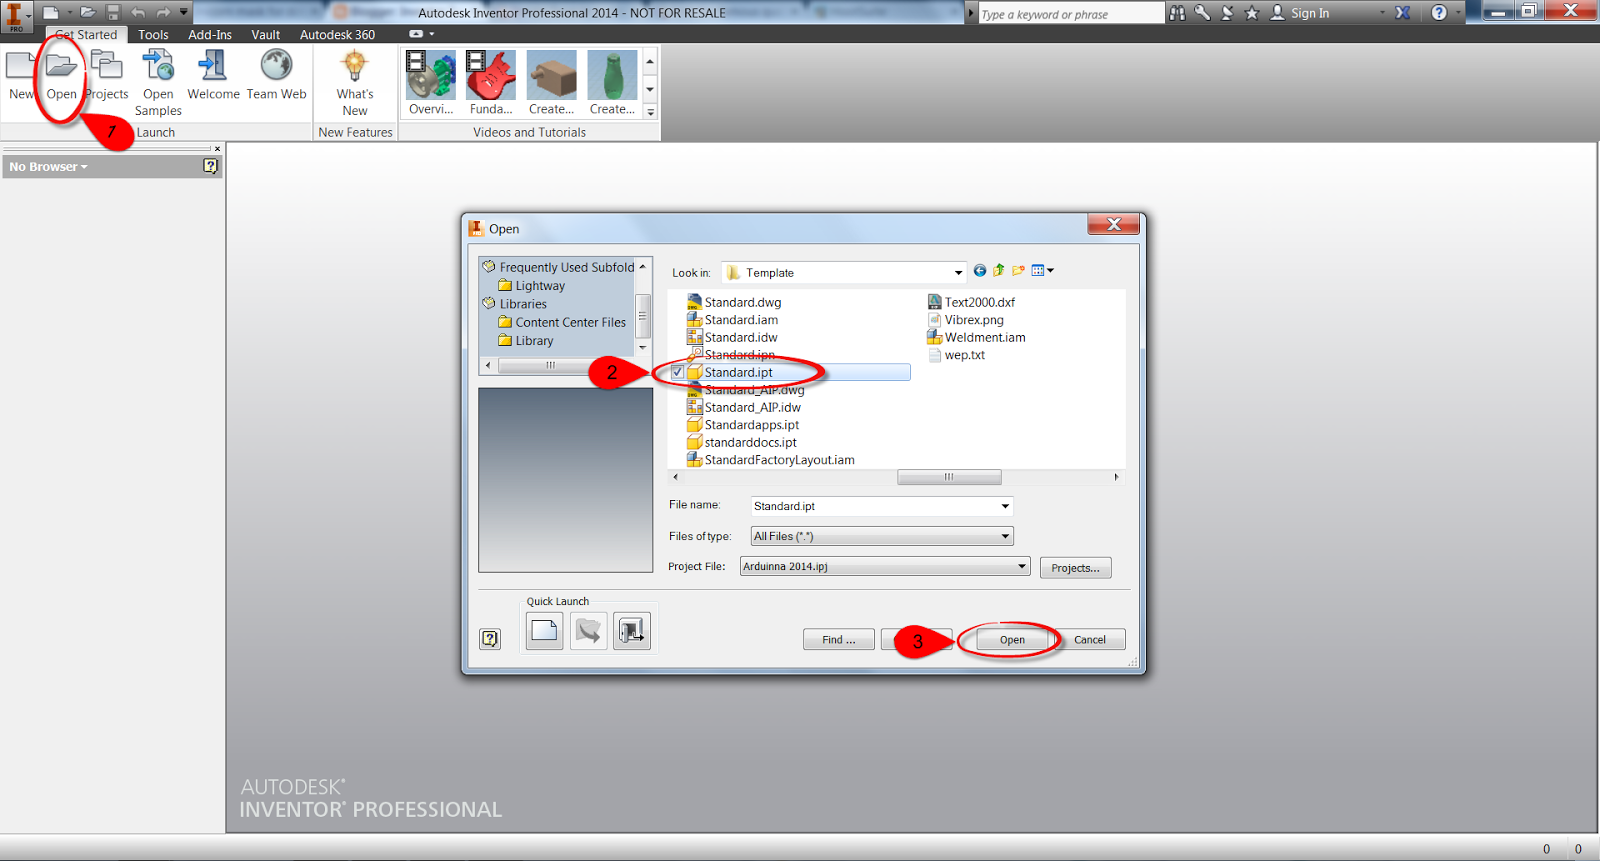1600x861 pixels.
Task: Click the Find ... button
Action: point(839,640)
